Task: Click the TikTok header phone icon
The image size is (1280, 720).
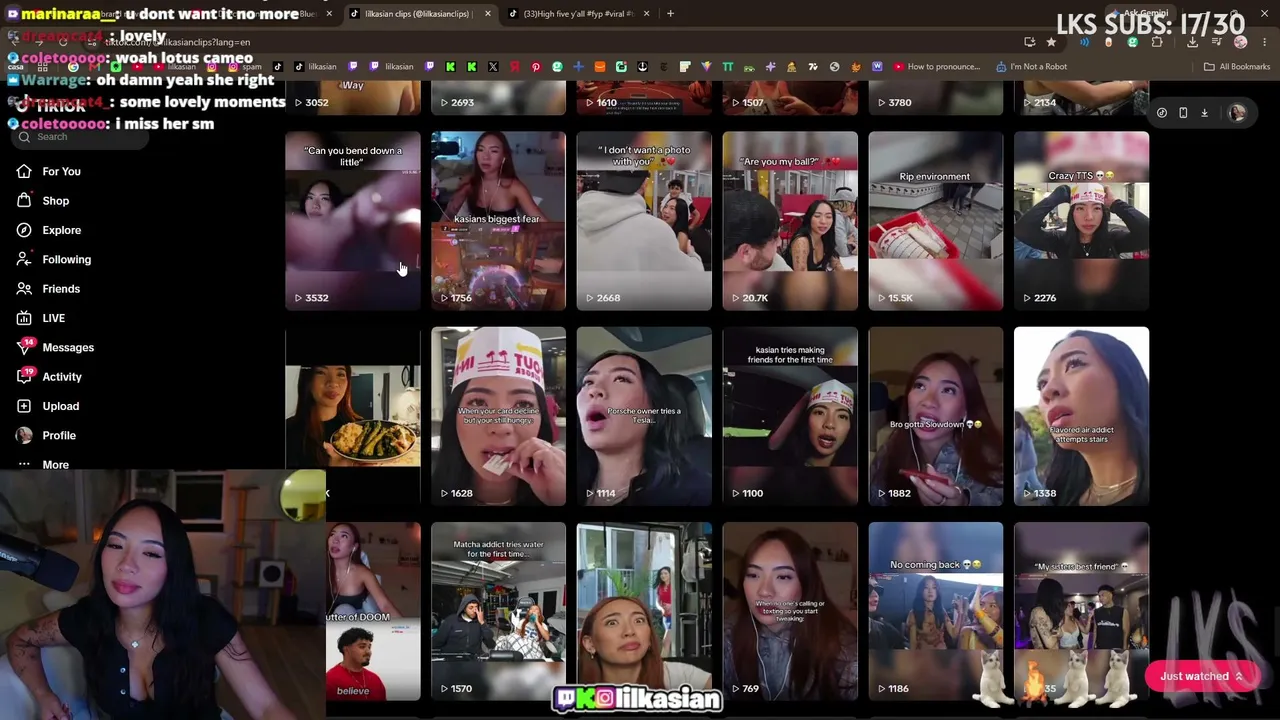Action: point(1183,113)
